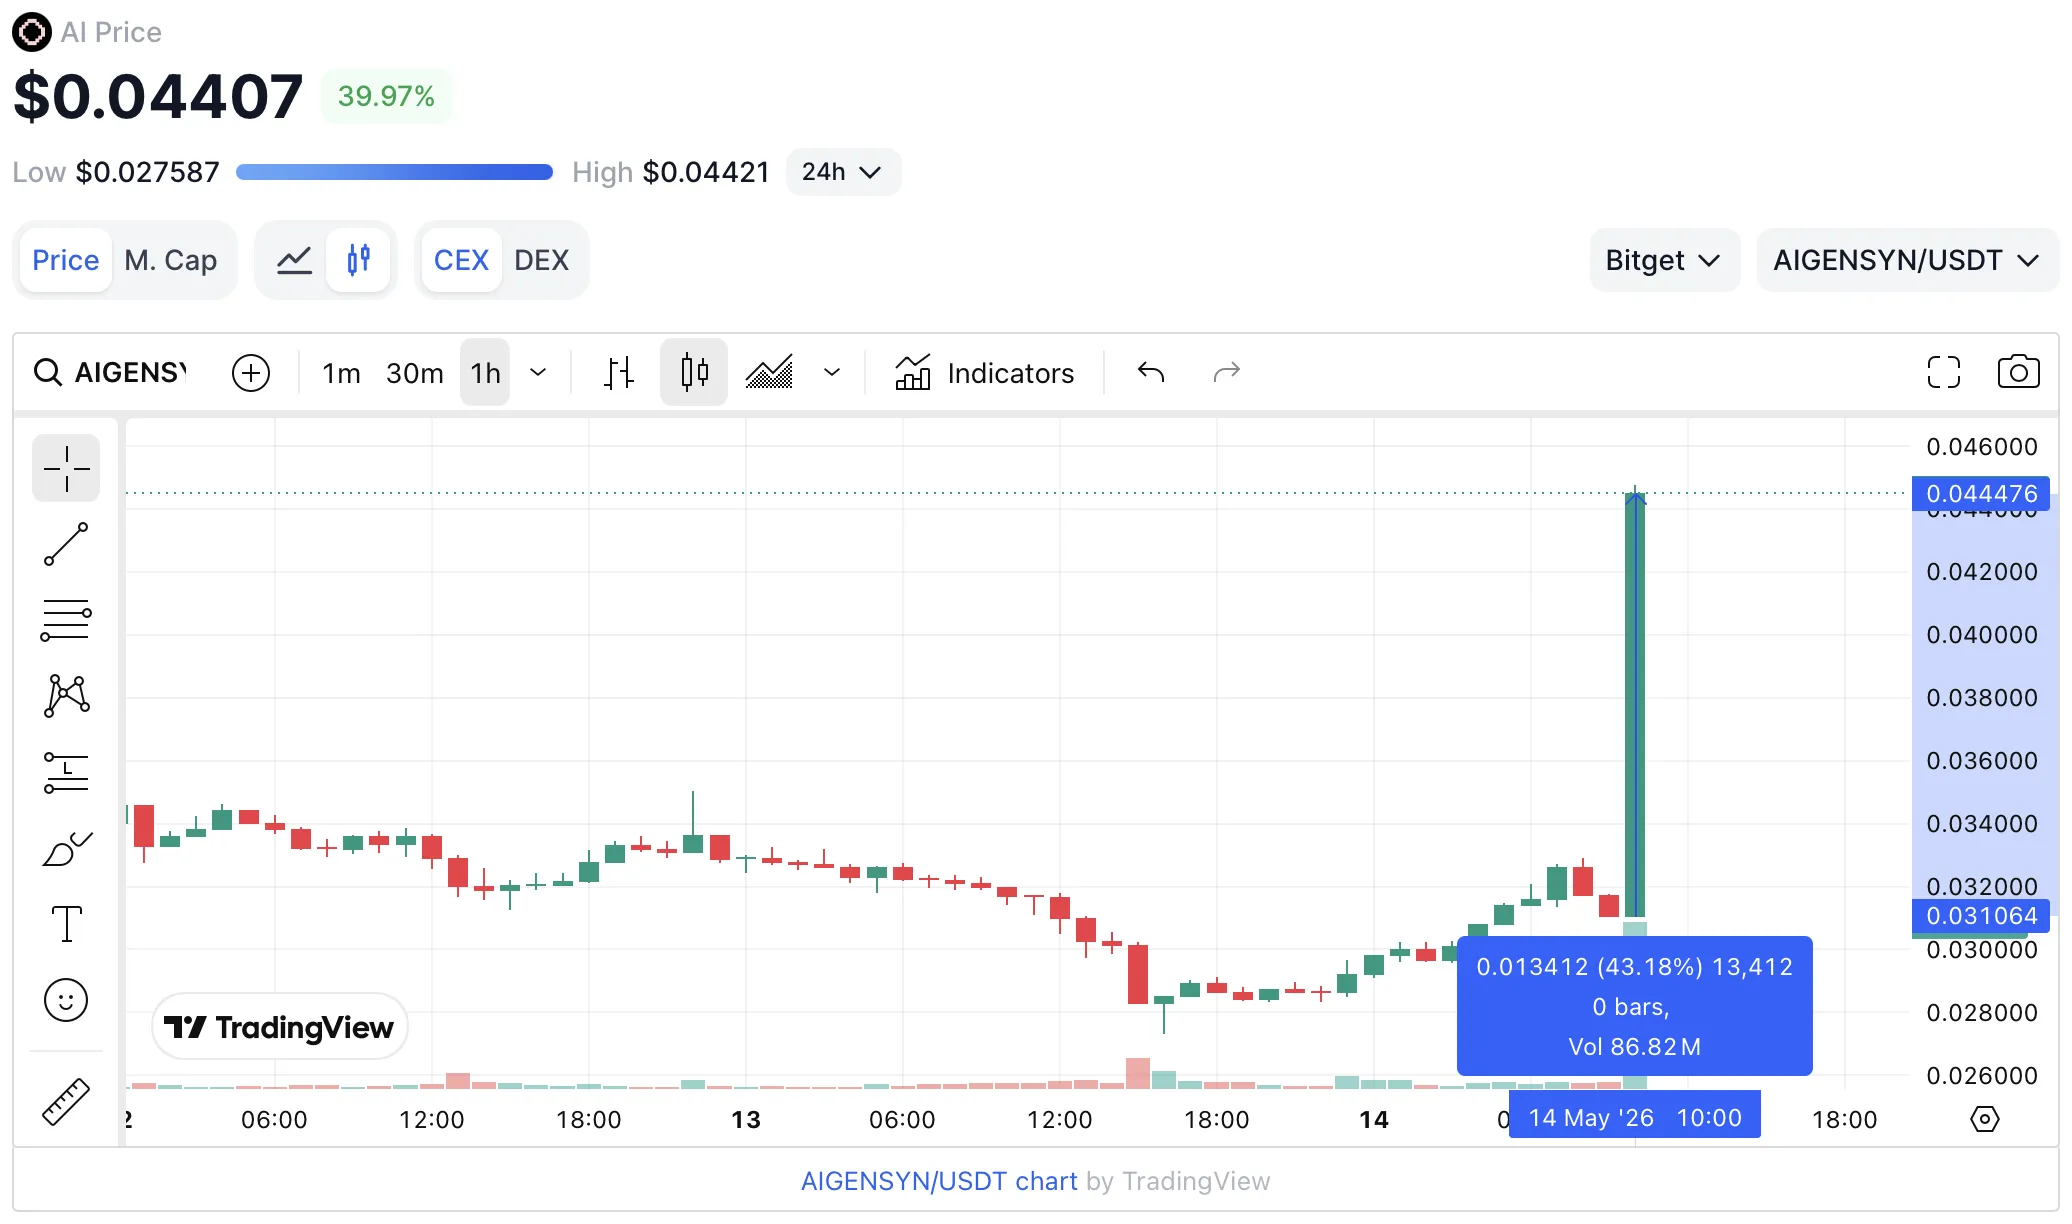Open chart axis settings gear icon
Image resolution: width=2072 pixels, height=1224 pixels.
tap(1985, 1119)
